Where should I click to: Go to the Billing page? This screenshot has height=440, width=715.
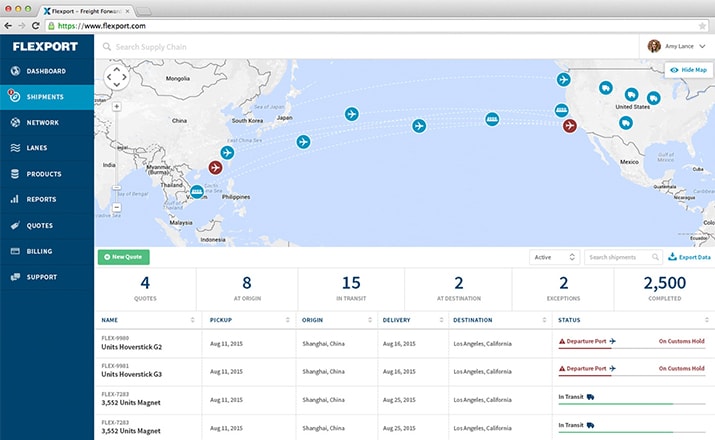[x=47, y=251]
